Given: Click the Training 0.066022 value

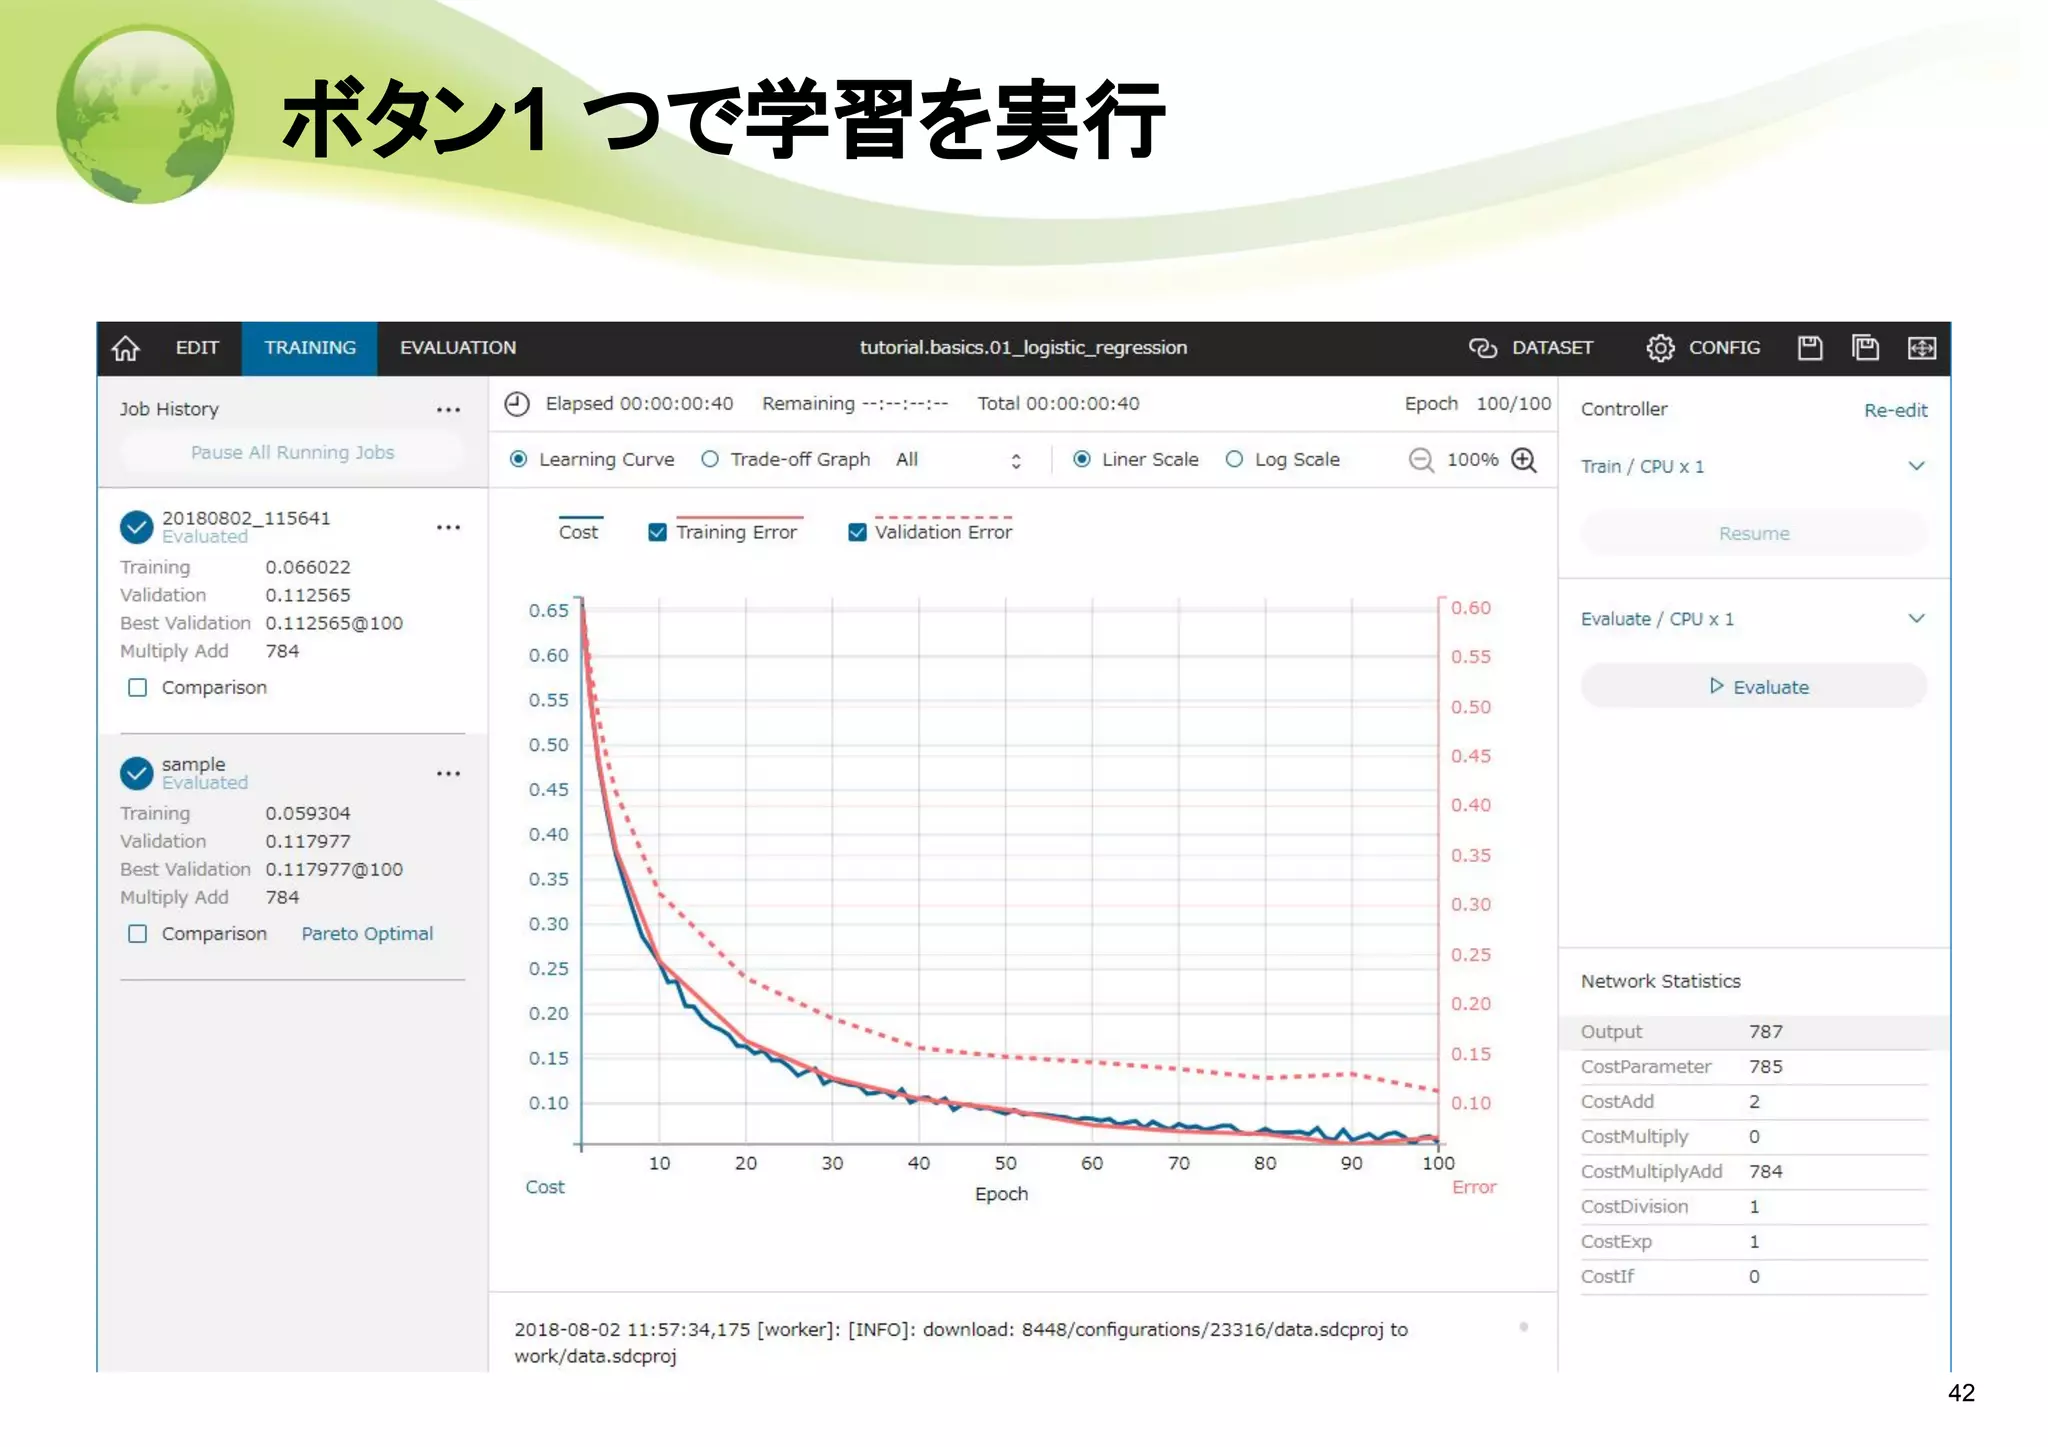Looking at the screenshot, I should tap(308, 567).
